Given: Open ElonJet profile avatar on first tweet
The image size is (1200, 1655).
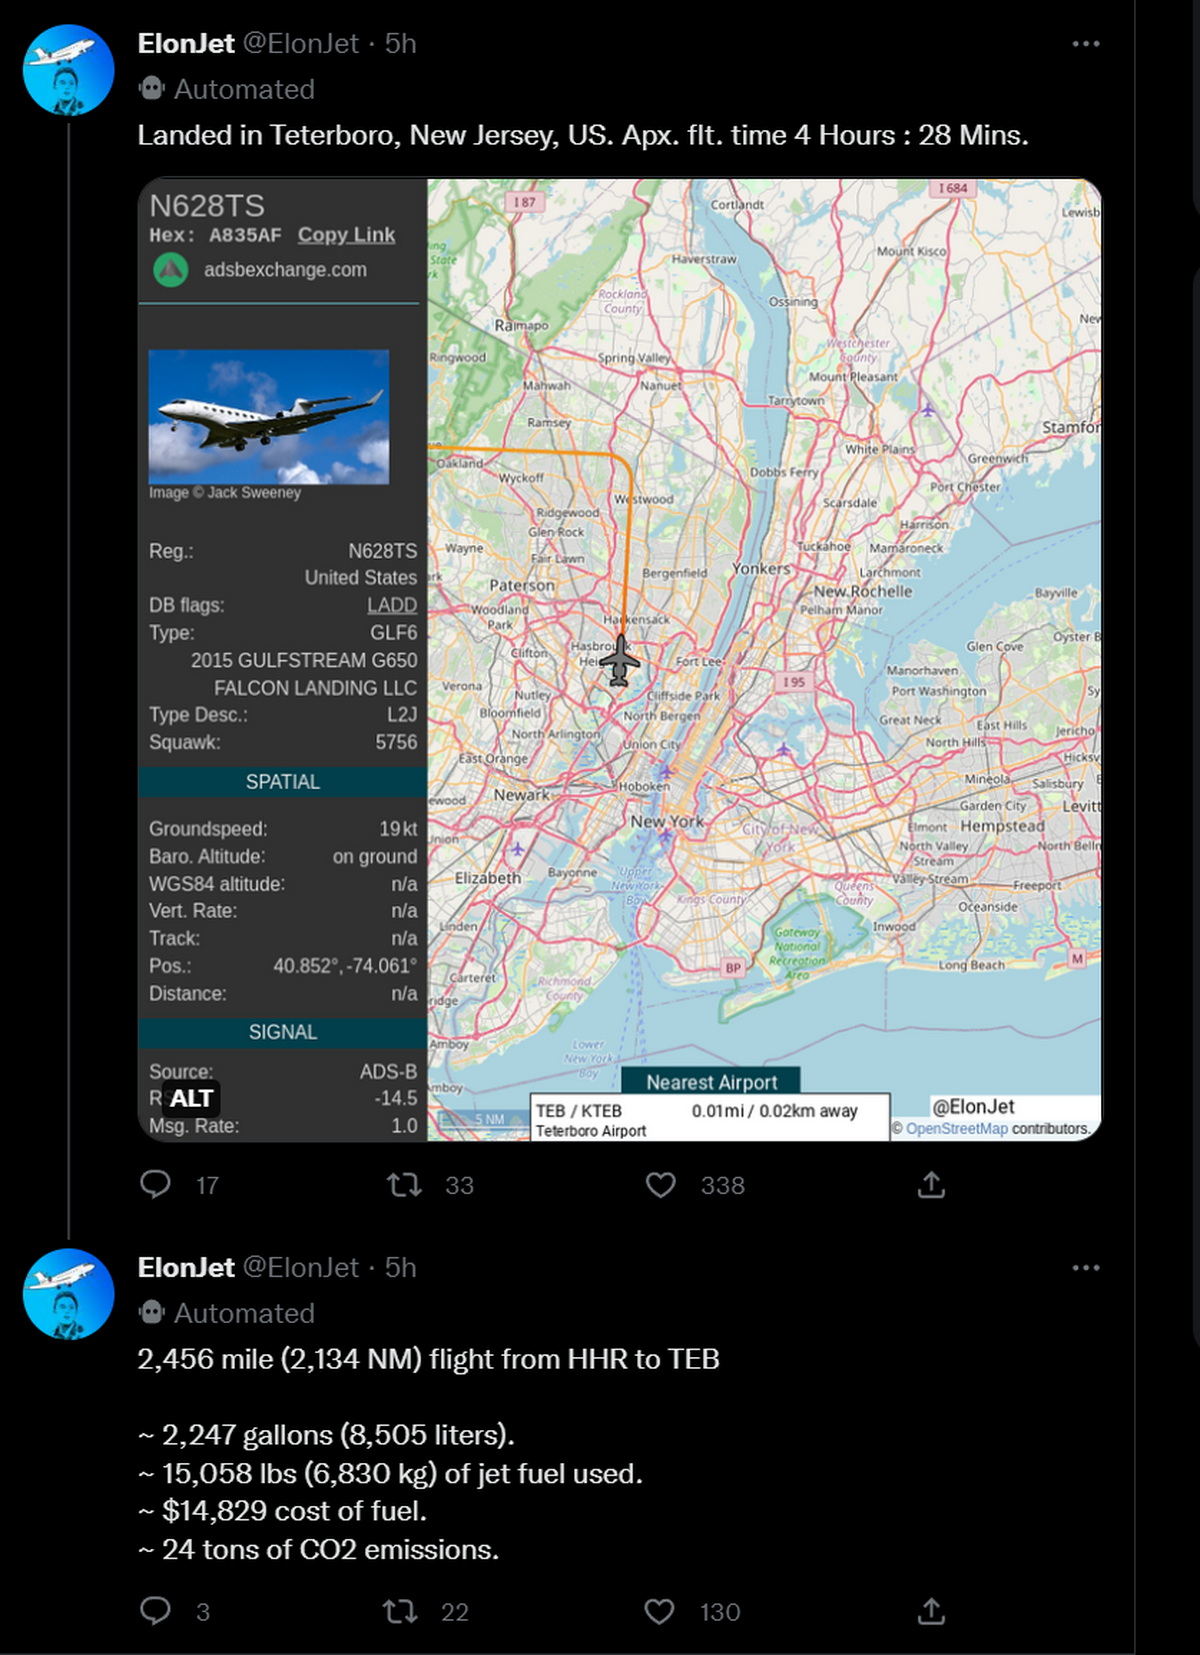Looking at the screenshot, I should point(69,70).
